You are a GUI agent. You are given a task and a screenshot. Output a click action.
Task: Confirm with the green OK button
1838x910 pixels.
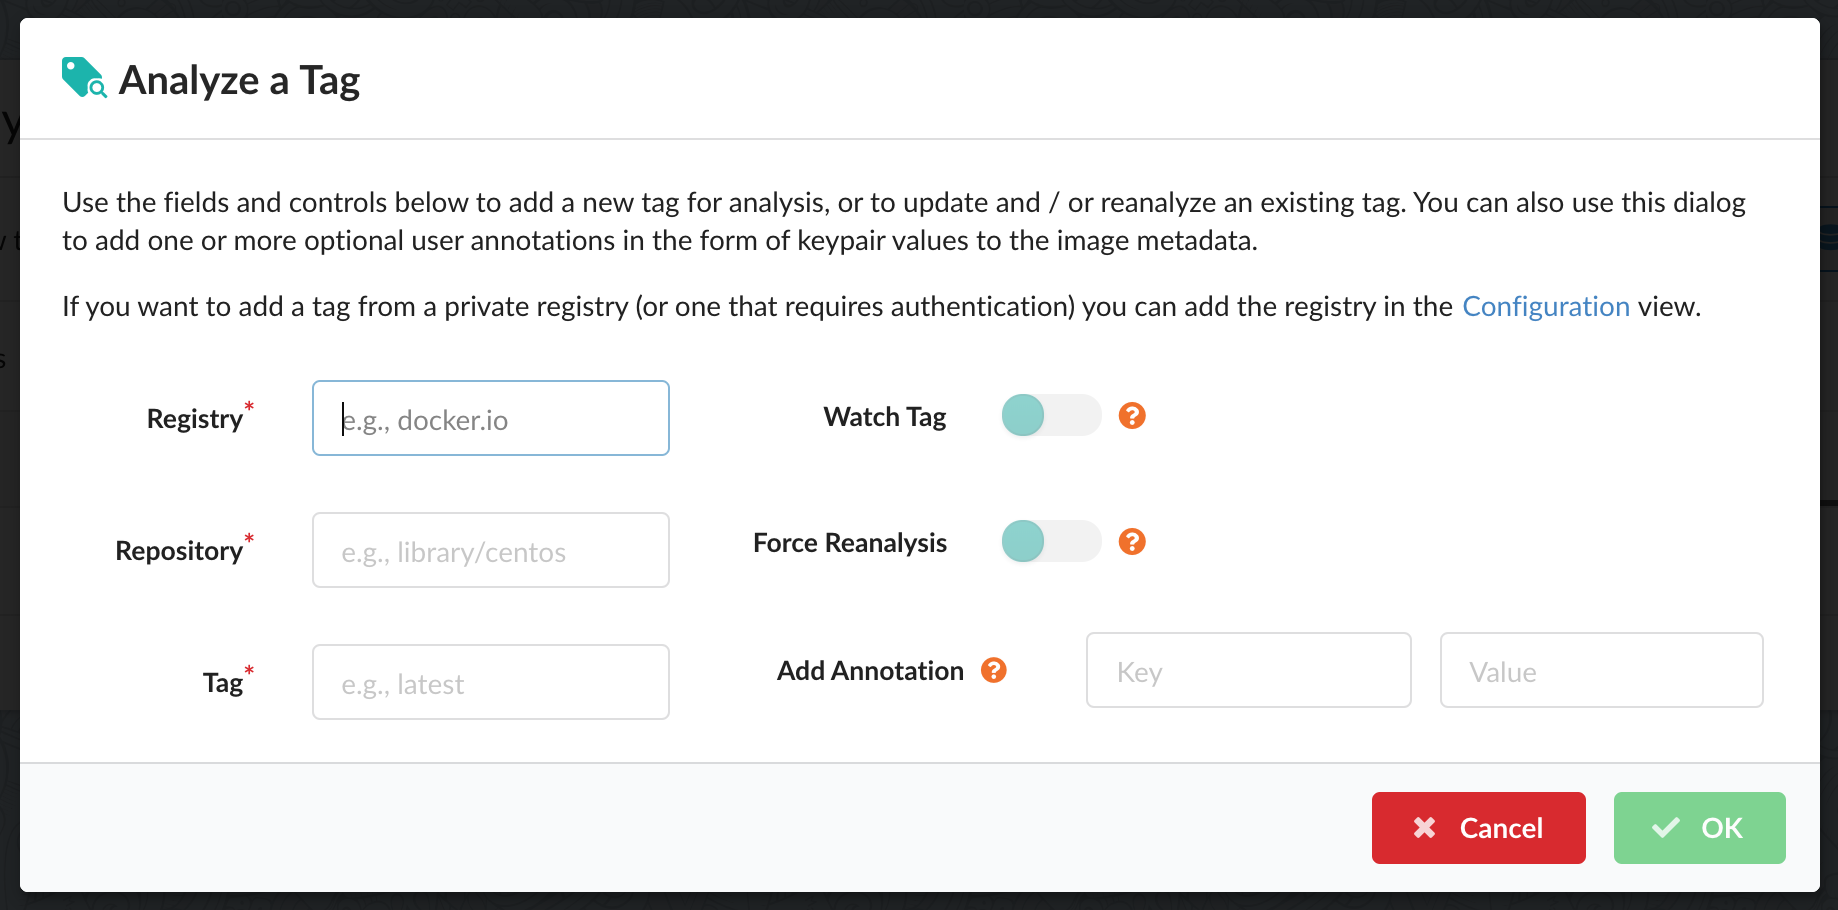[x=1699, y=828]
